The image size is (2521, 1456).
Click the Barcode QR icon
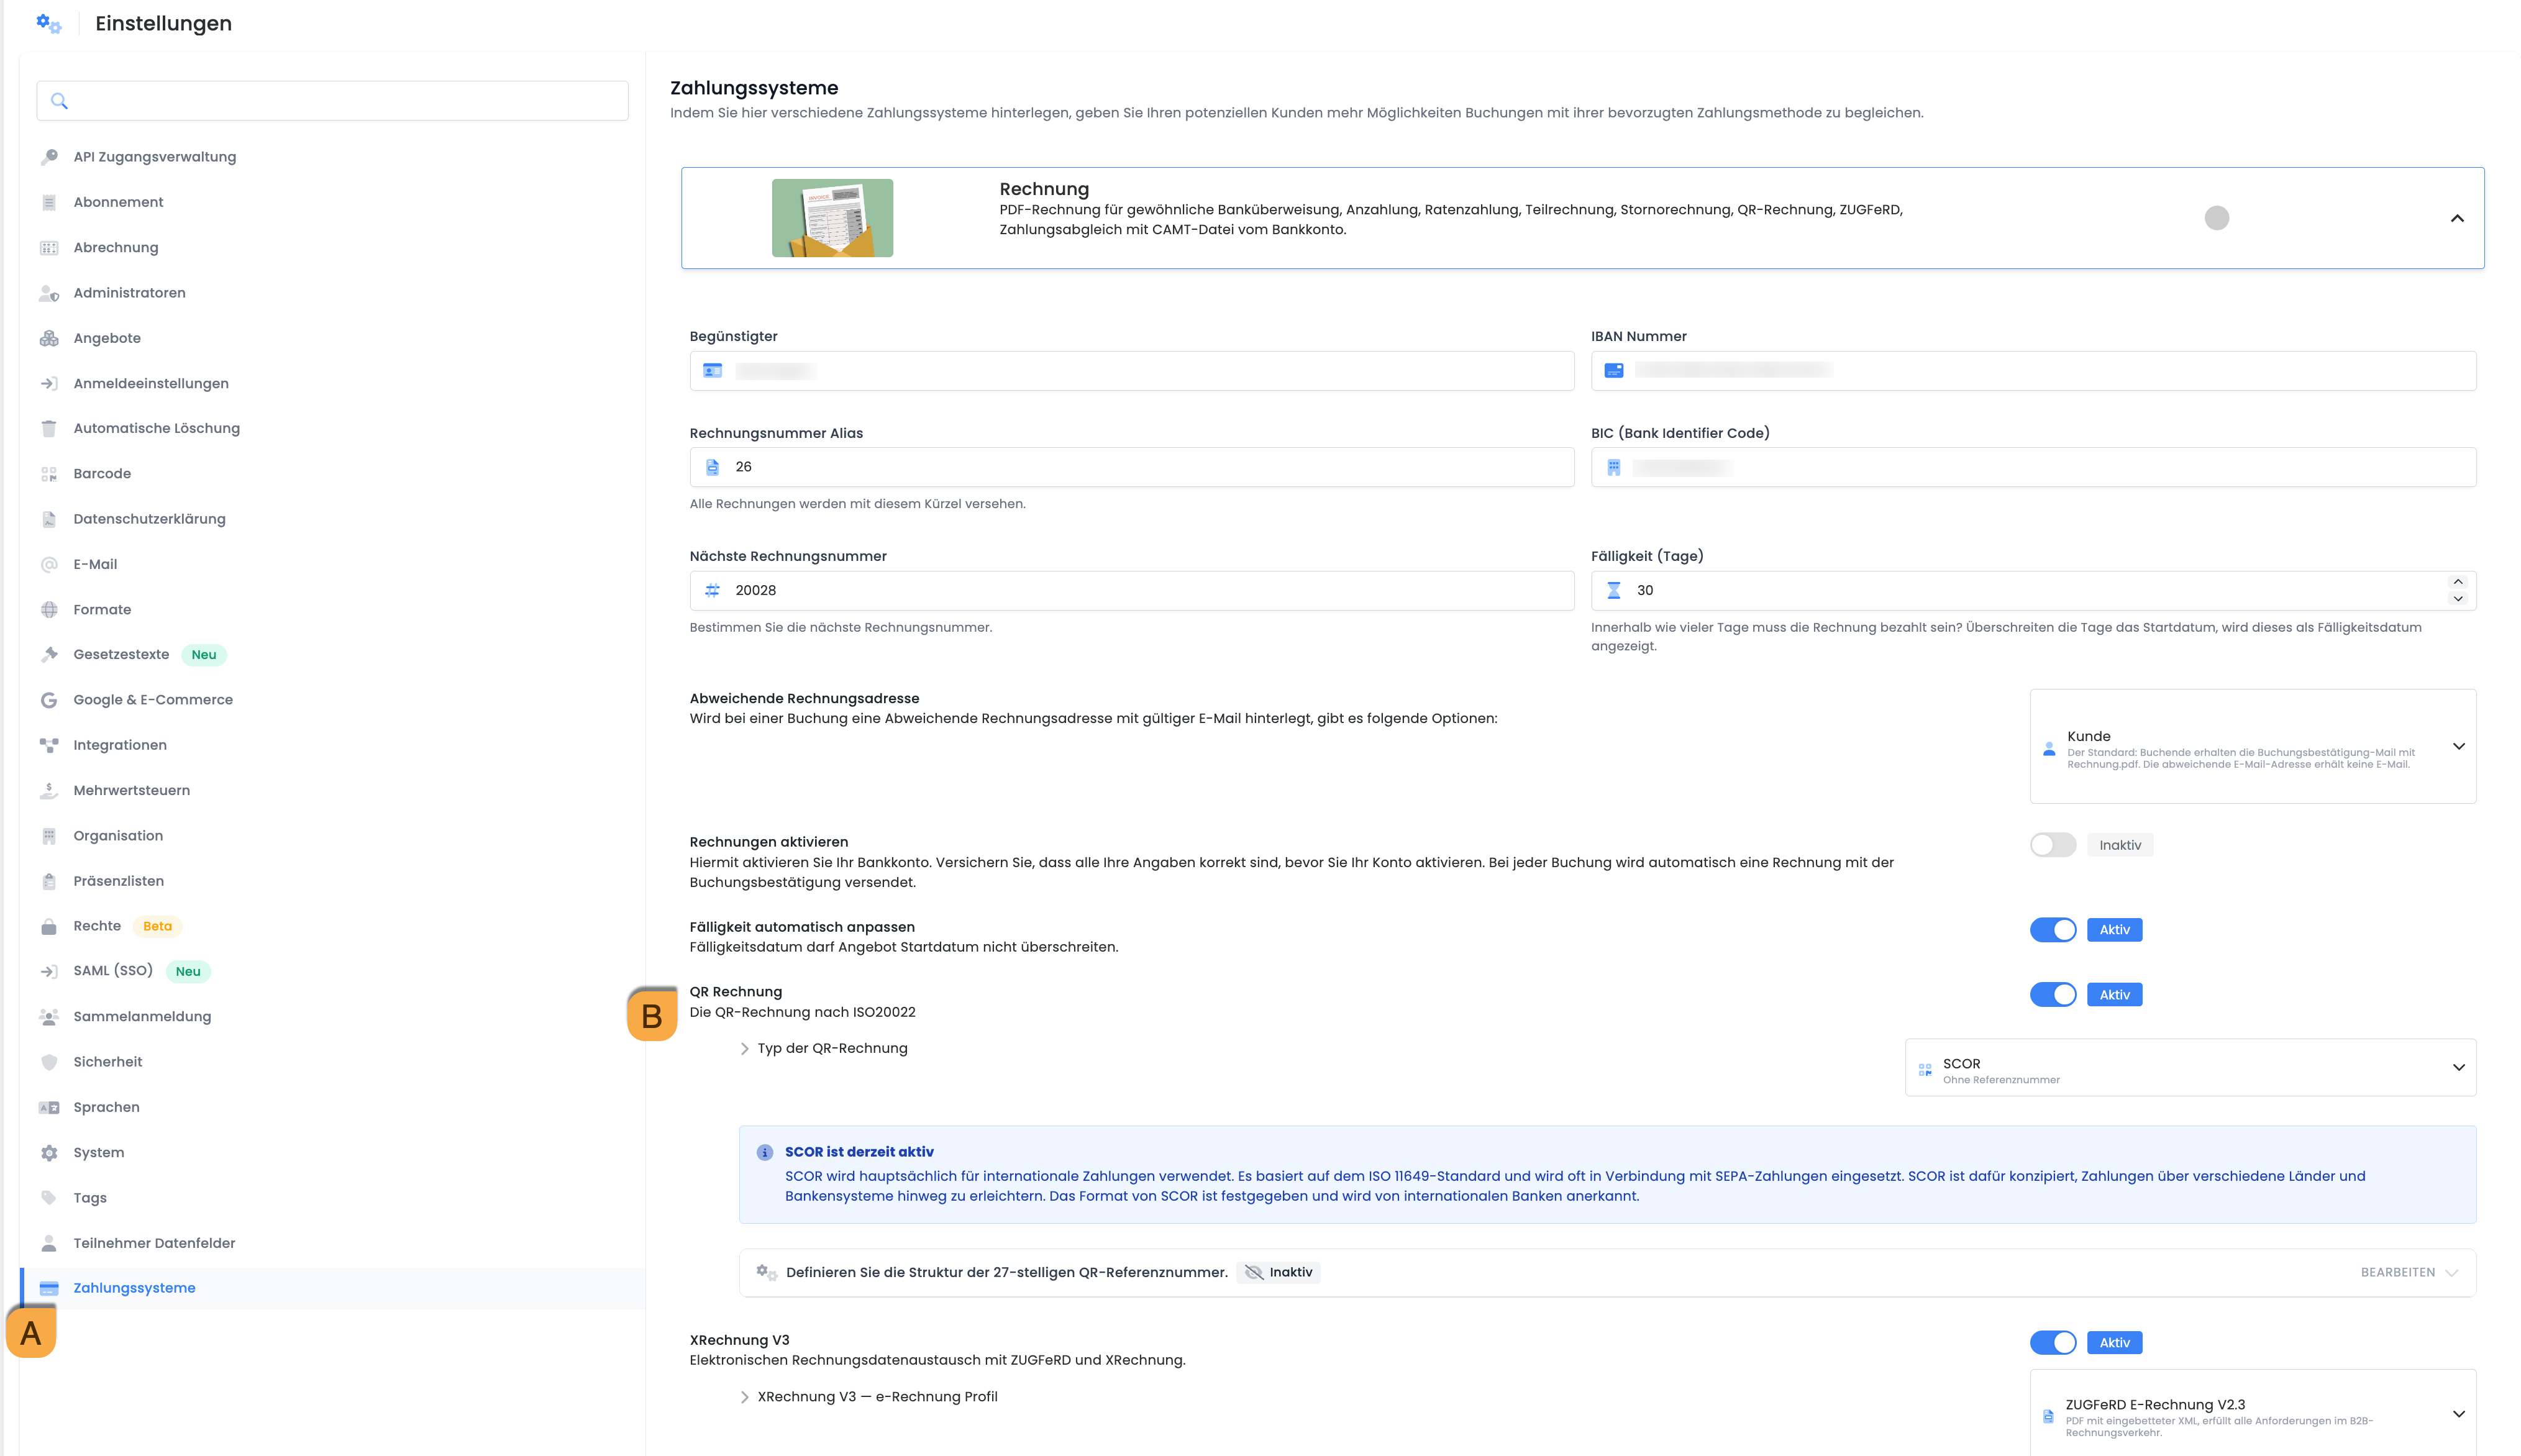49,474
